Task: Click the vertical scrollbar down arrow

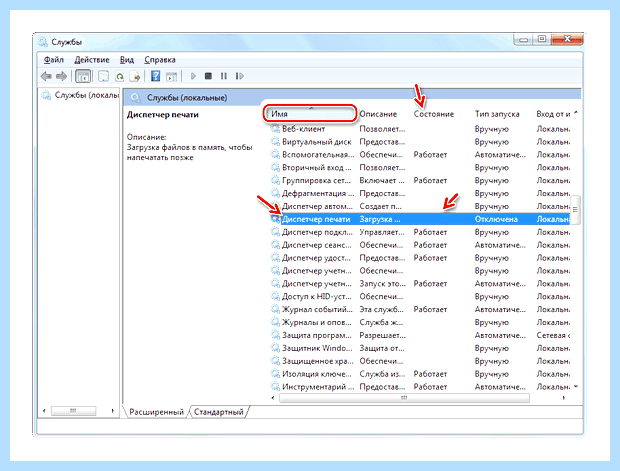Action: (576, 386)
